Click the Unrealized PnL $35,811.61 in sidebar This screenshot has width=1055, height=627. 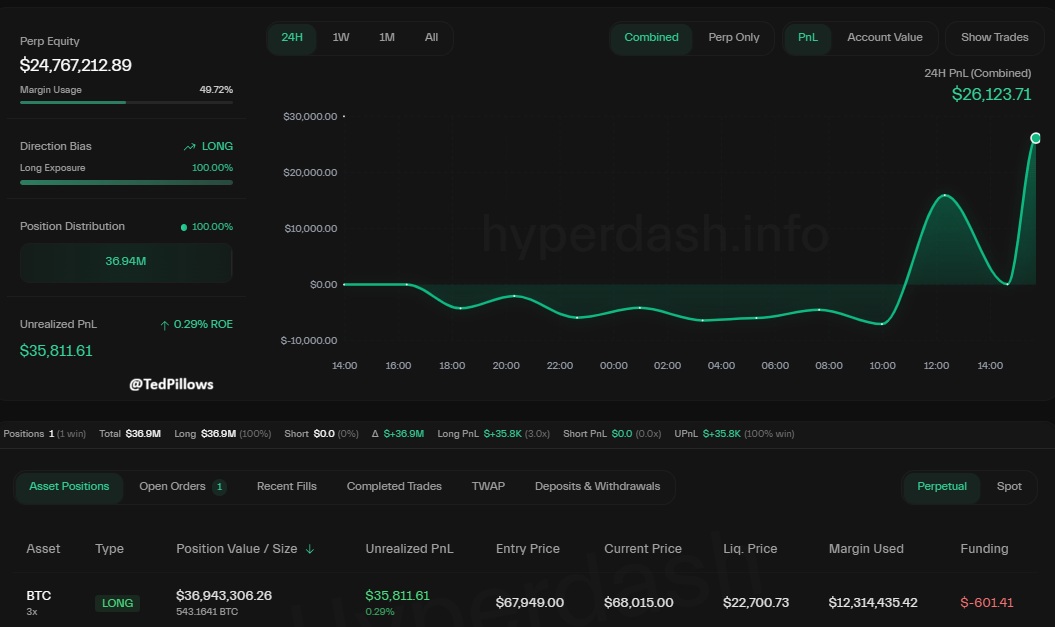coord(56,351)
